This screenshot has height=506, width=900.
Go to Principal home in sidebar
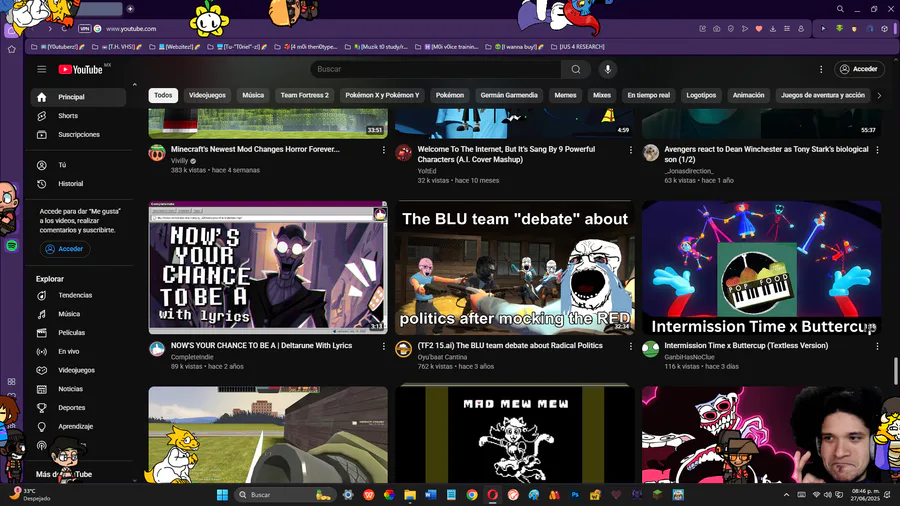78,97
